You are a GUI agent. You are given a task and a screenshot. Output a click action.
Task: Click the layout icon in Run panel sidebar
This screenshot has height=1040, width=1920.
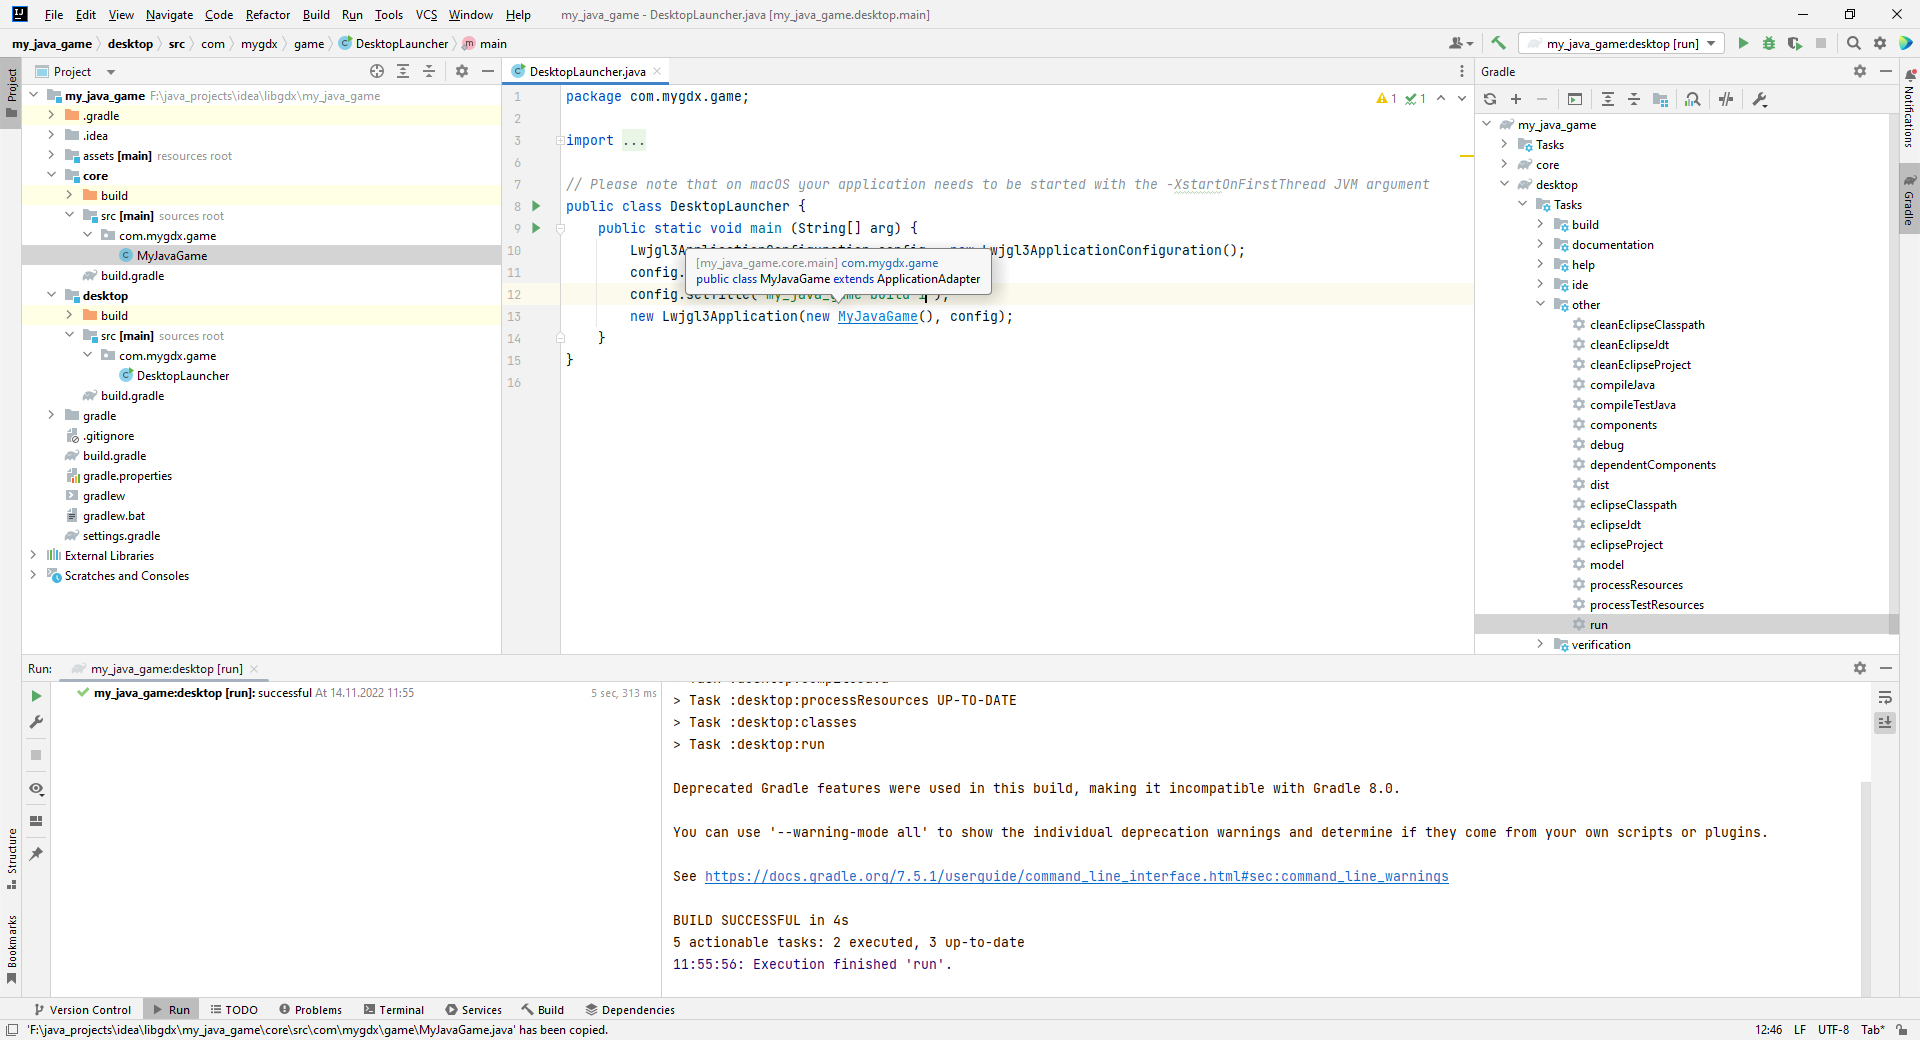pyautogui.click(x=36, y=821)
